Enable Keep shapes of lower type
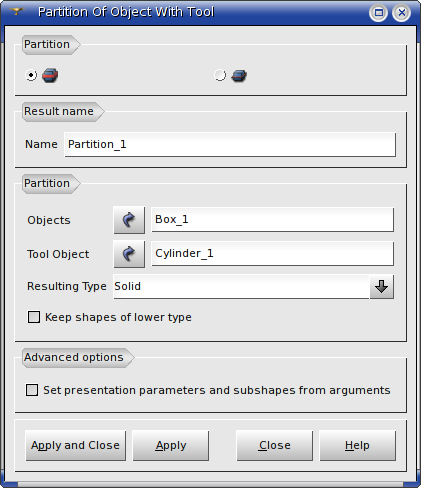Screen dimensions: 421x488 point(34,317)
